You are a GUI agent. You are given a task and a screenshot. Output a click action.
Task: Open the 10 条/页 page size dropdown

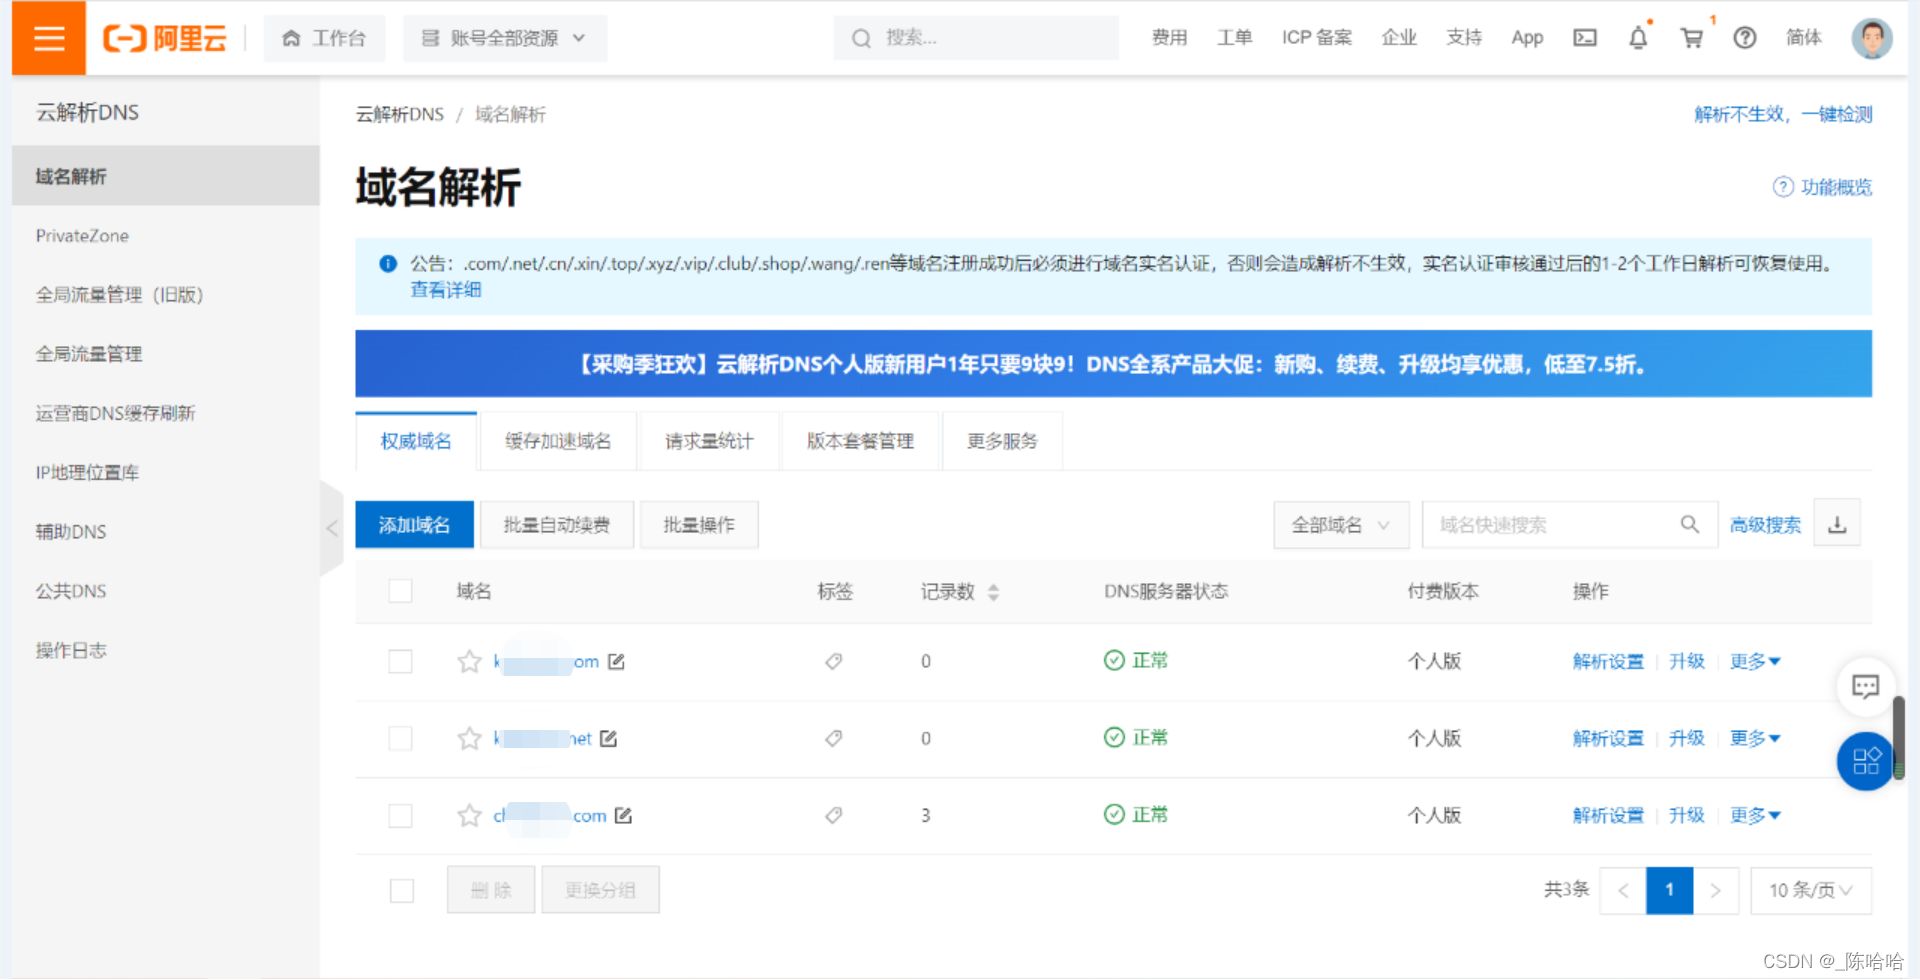(1811, 890)
